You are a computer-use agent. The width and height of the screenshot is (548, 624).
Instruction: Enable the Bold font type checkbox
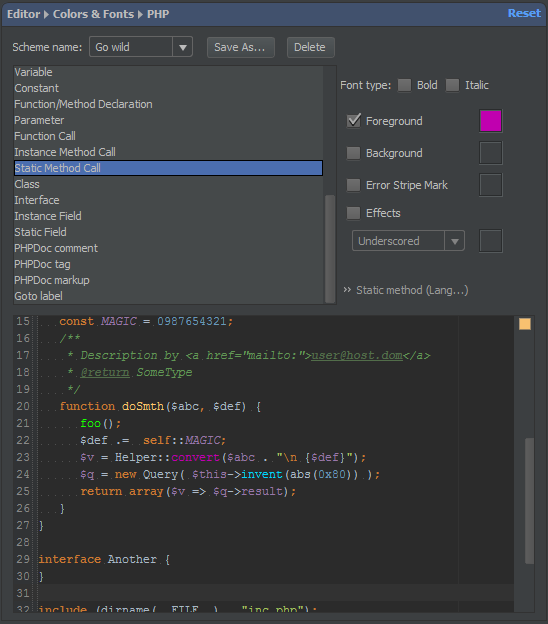click(404, 85)
